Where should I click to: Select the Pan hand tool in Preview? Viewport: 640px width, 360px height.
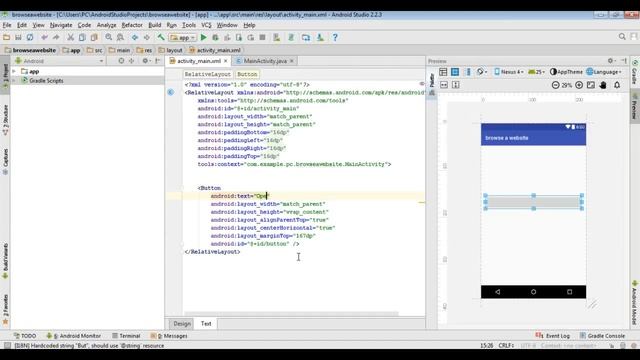pyautogui.click(x=603, y=85)
